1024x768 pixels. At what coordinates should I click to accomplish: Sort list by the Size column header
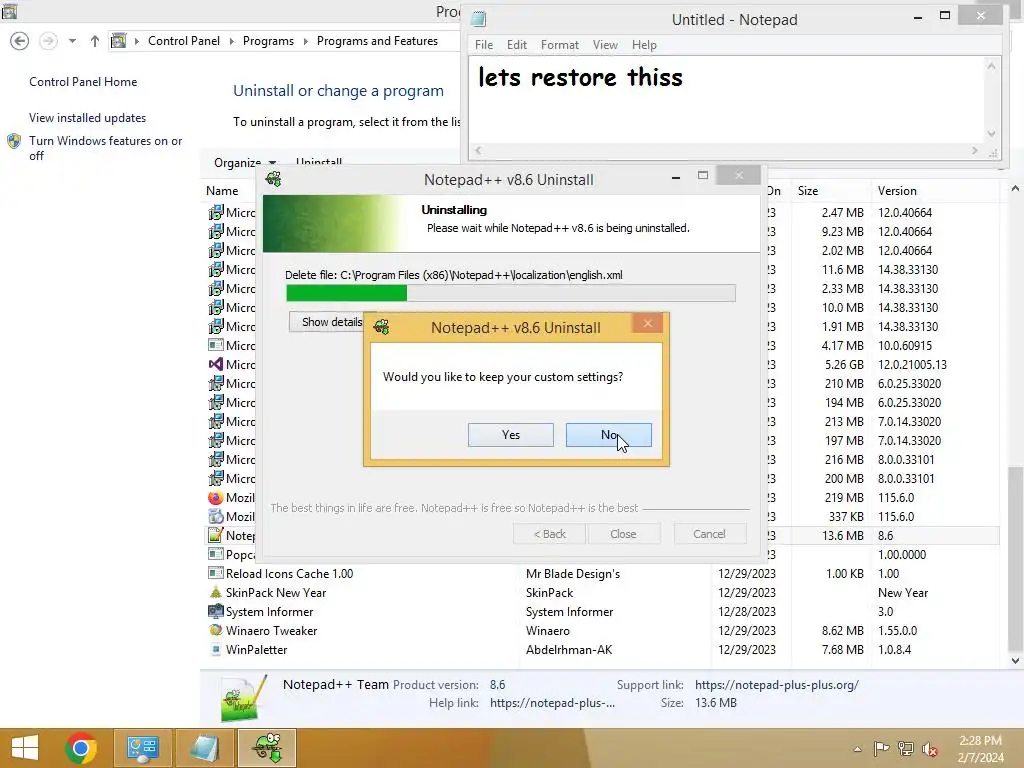(808, 191)
